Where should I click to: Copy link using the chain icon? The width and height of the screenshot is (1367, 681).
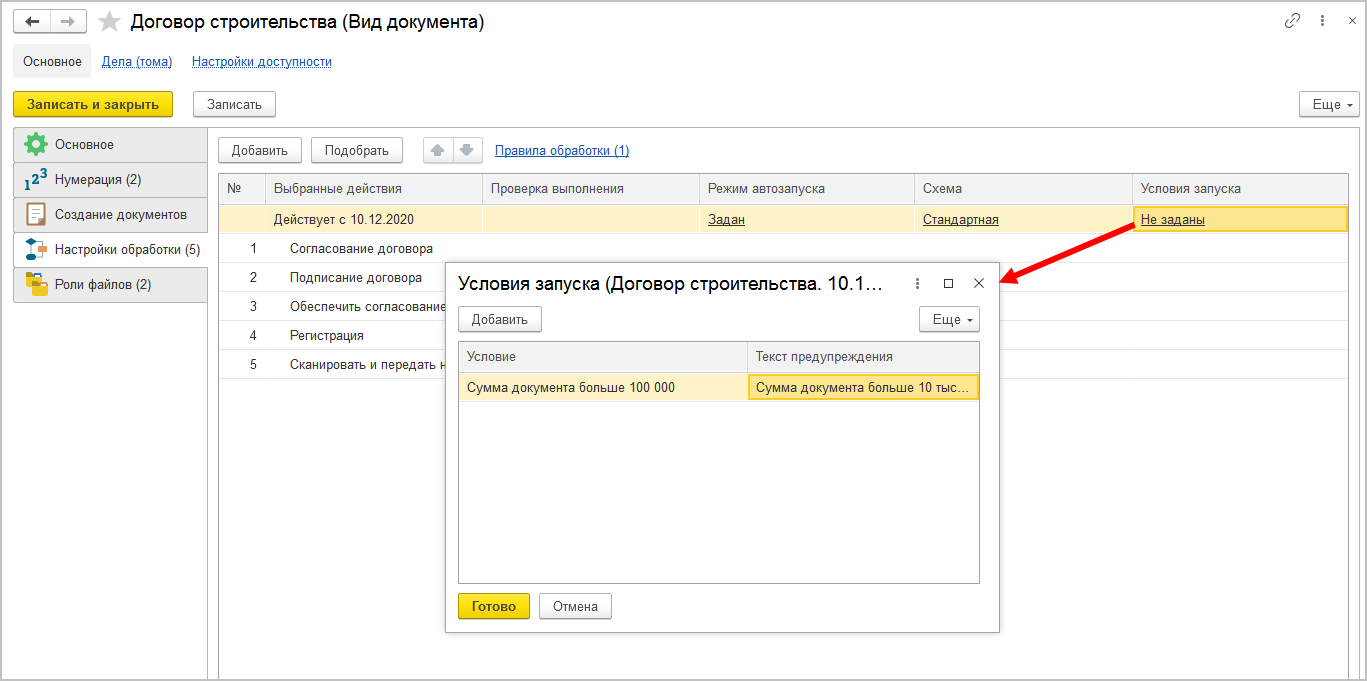point(1293,21)
